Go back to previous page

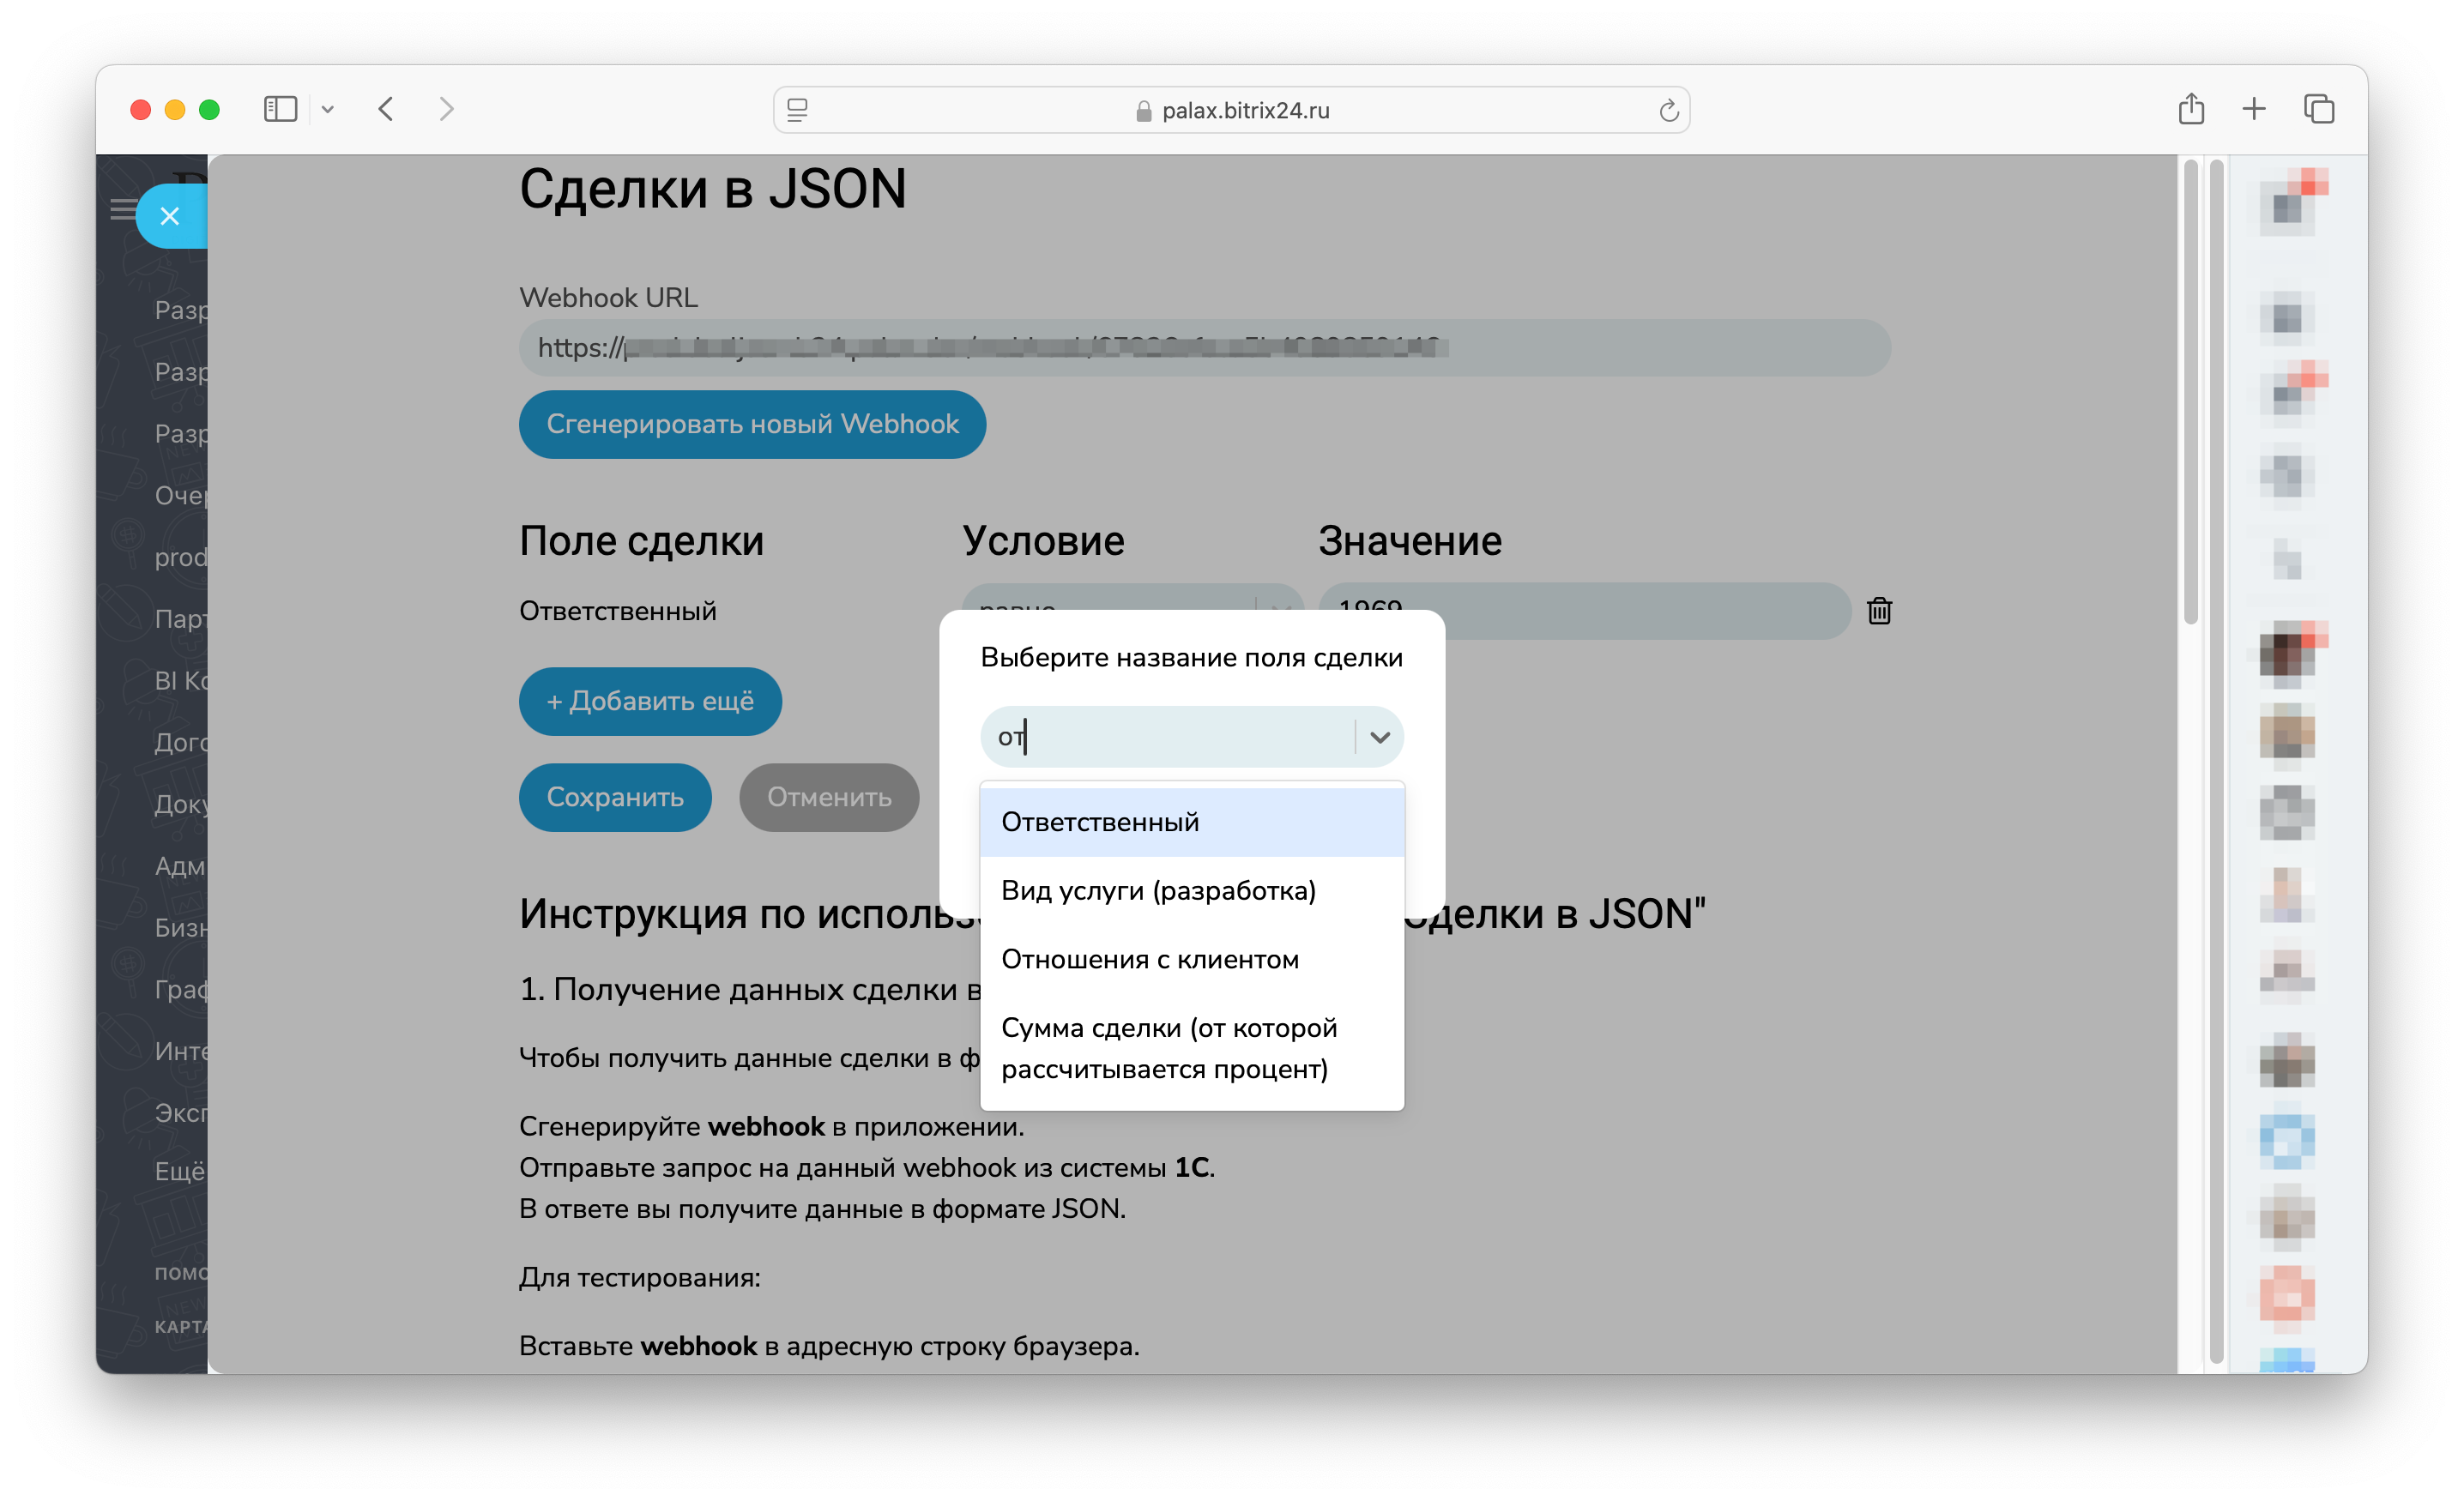coord(386,109)
